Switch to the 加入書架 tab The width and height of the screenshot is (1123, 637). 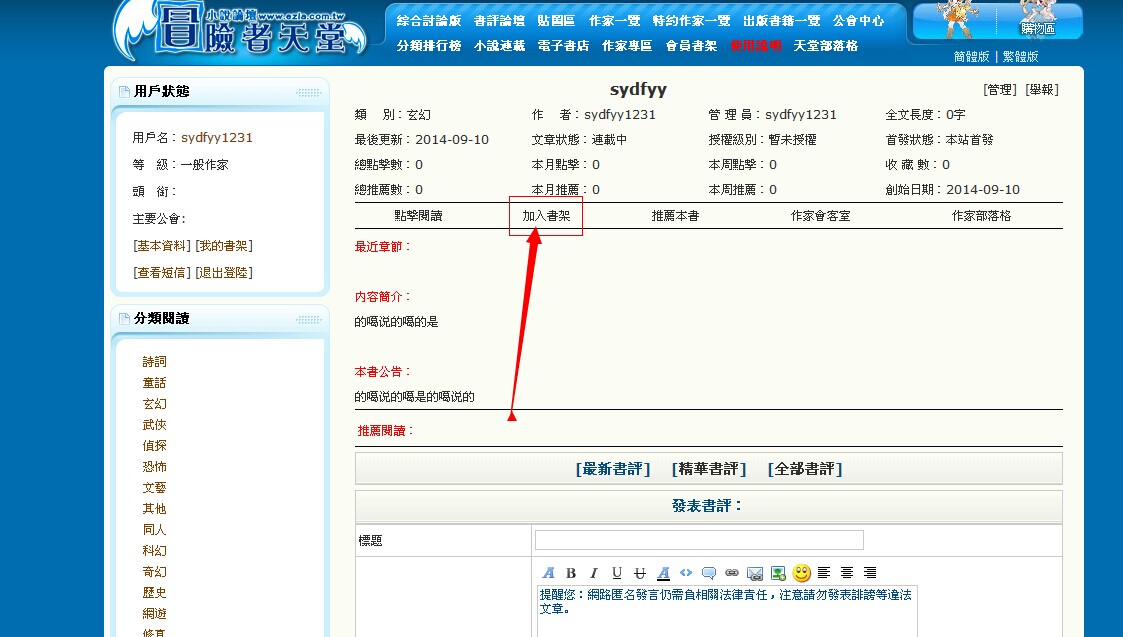click(545, 215)
